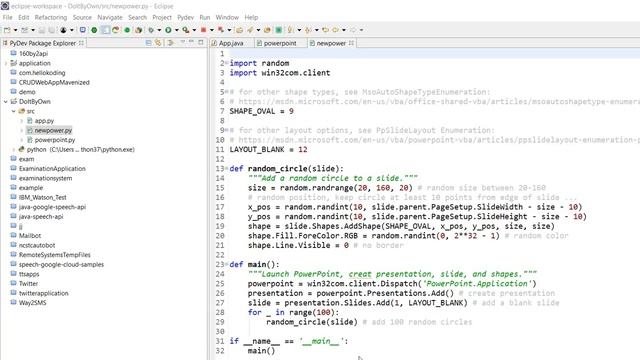Select app.py in the package tree

[44, 121]
